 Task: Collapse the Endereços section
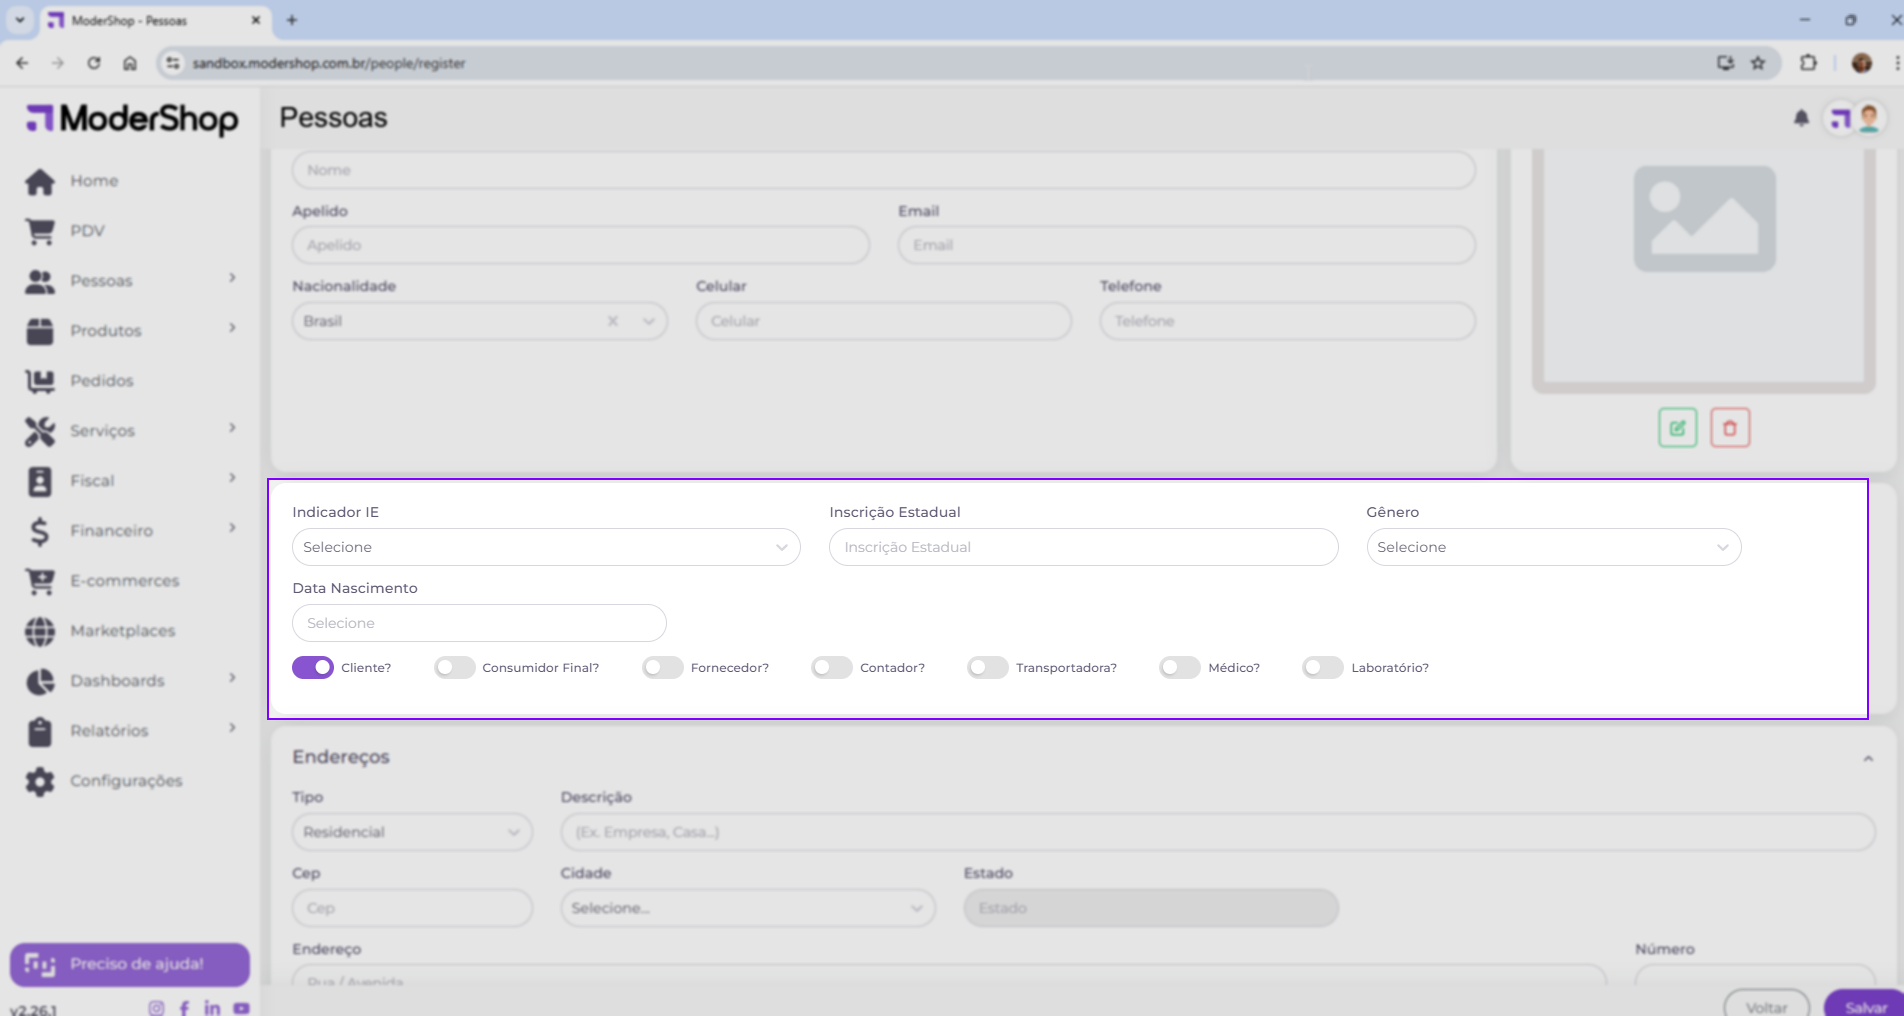pyautogui.click(x=1867, y=758)
